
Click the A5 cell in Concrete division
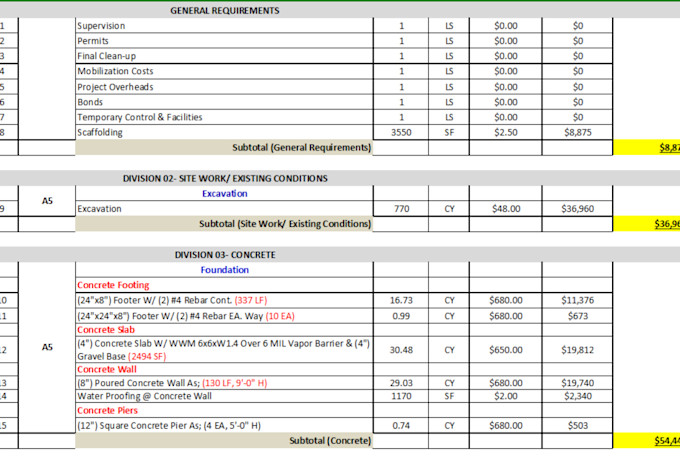[x=47, y=347]
